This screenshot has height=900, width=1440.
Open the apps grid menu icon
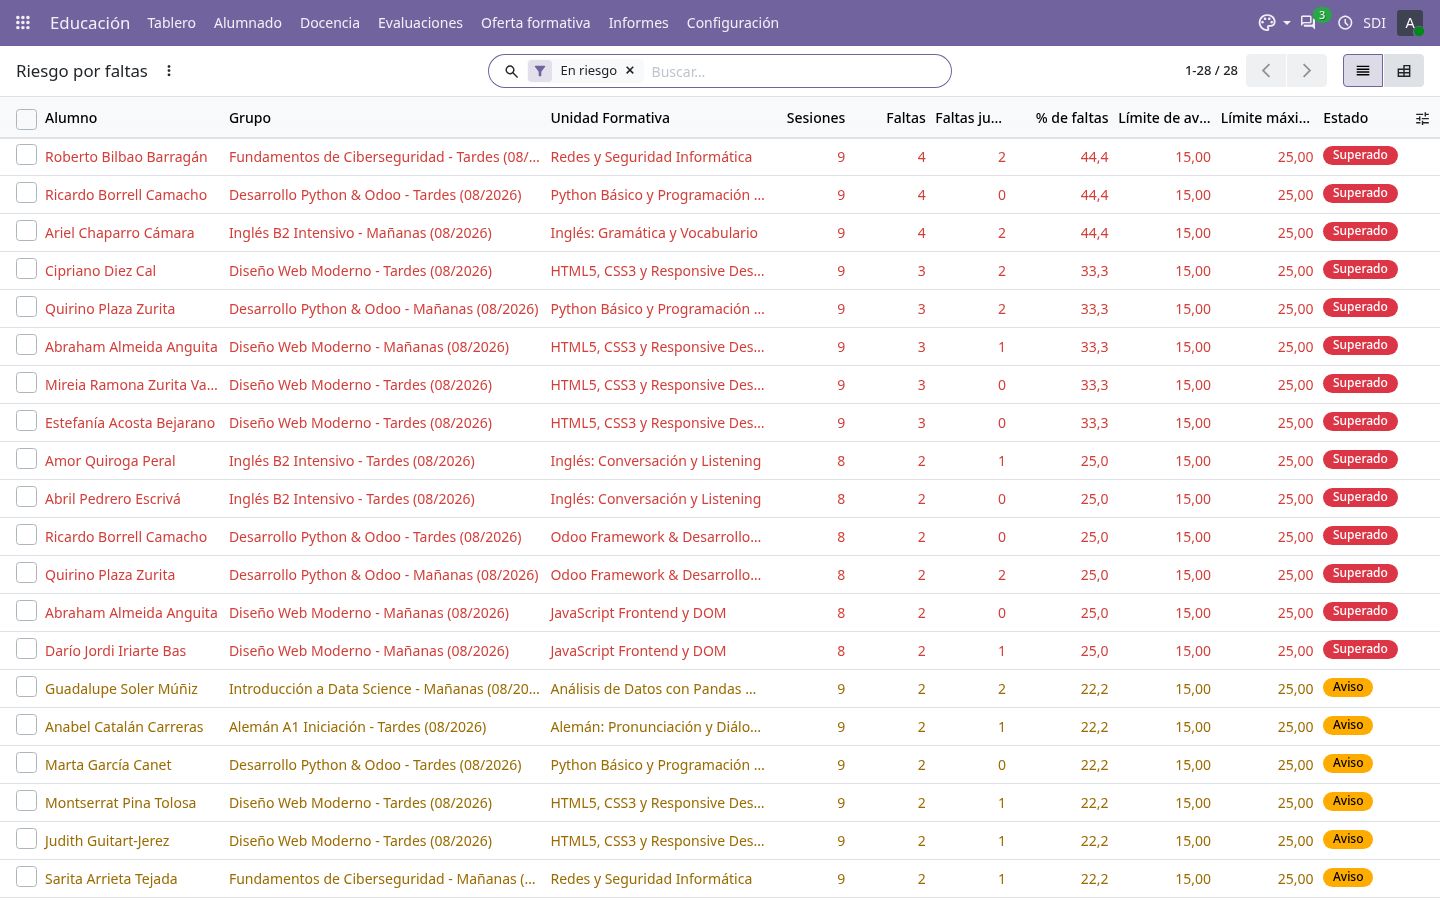[23, 22]
